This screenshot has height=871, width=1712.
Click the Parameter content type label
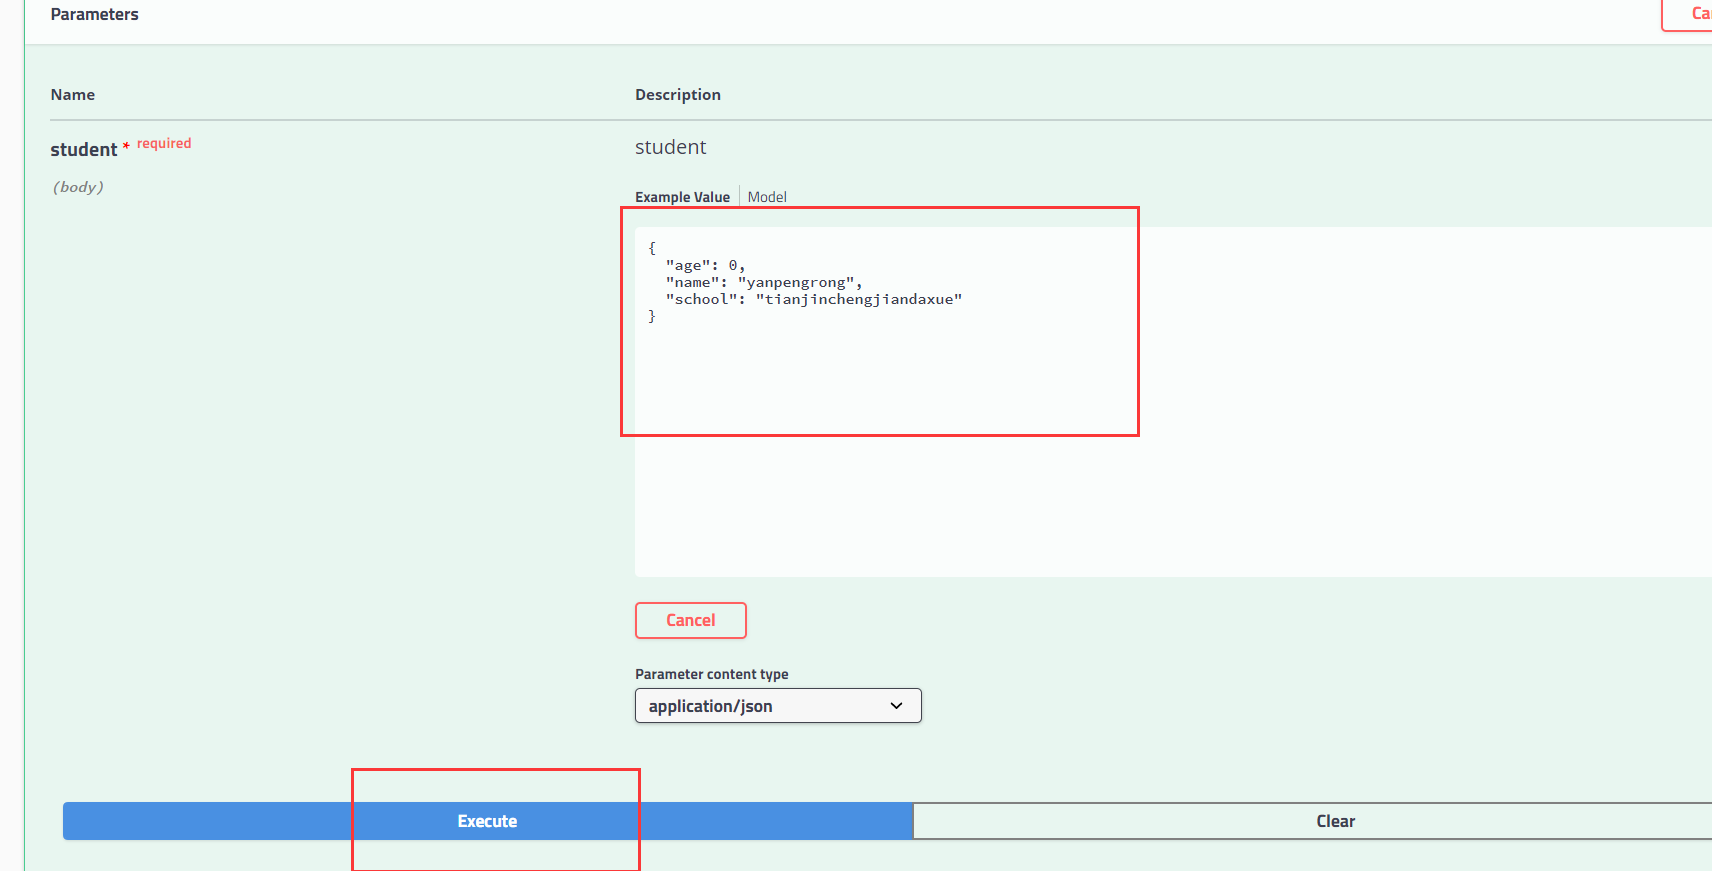(x=711, y=674)
